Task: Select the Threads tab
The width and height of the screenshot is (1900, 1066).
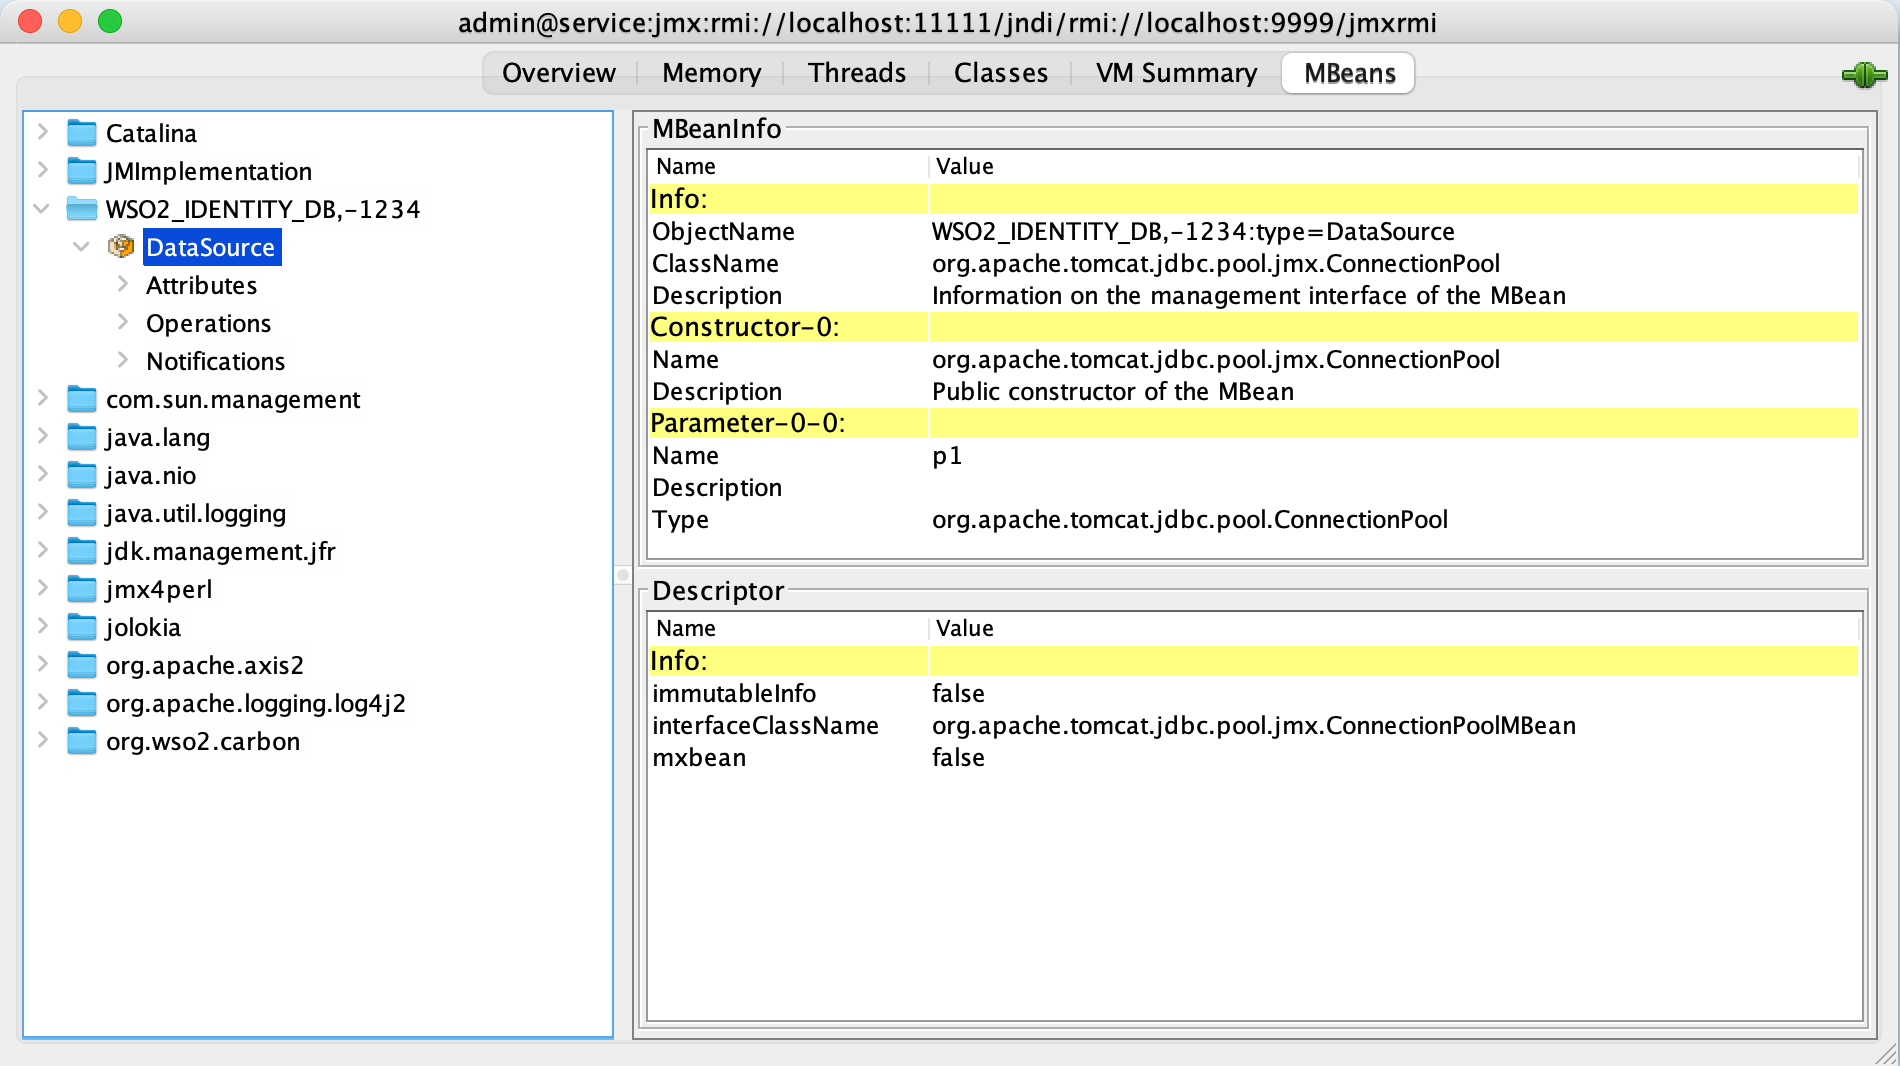Action: coord(857,73)
